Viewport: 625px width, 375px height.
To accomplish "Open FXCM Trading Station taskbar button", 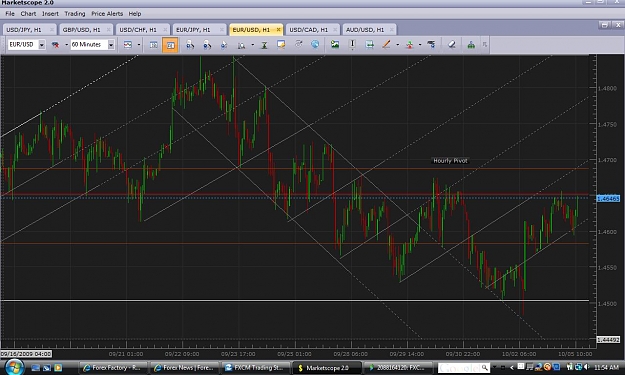I will 255,368.
